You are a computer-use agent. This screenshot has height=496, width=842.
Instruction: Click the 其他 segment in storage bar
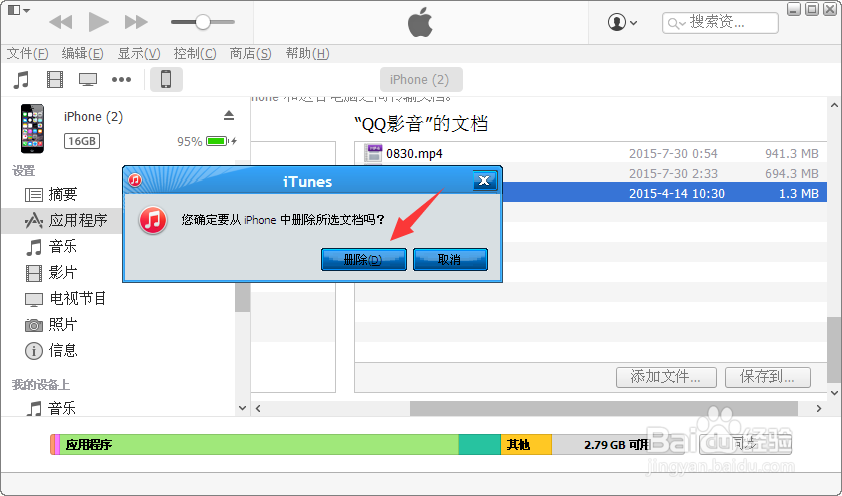tap(526, 444)
